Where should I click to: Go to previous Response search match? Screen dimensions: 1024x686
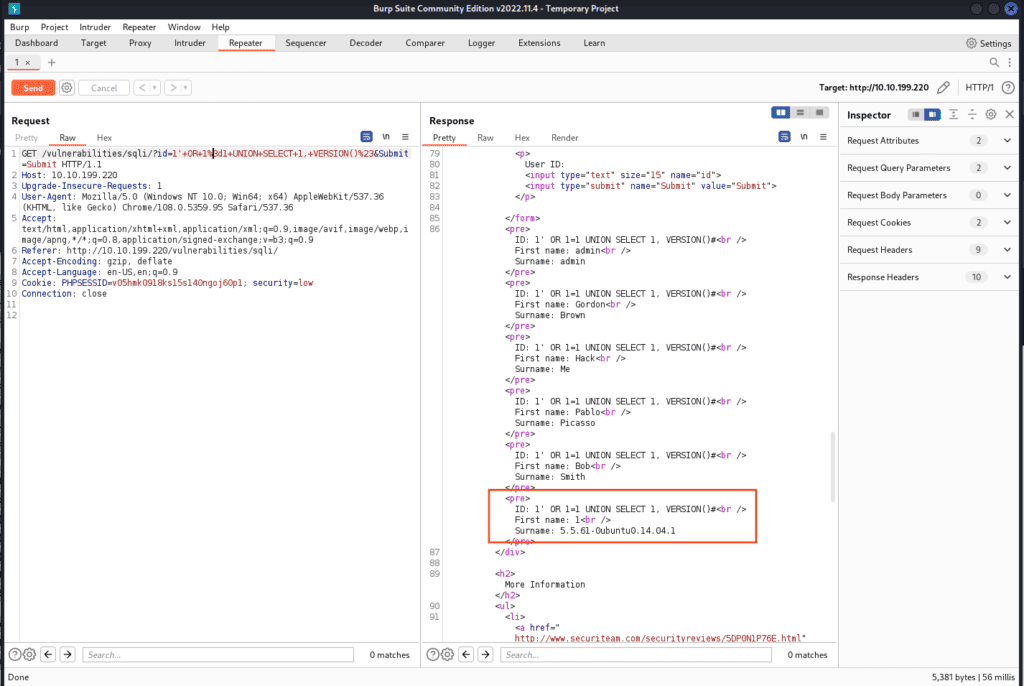pos(466,655)
